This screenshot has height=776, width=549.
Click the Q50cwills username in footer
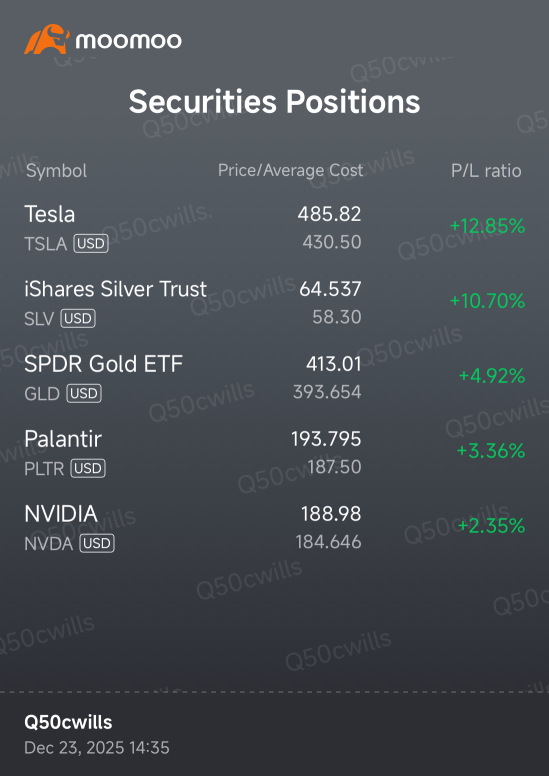click(x=68, y=723)
